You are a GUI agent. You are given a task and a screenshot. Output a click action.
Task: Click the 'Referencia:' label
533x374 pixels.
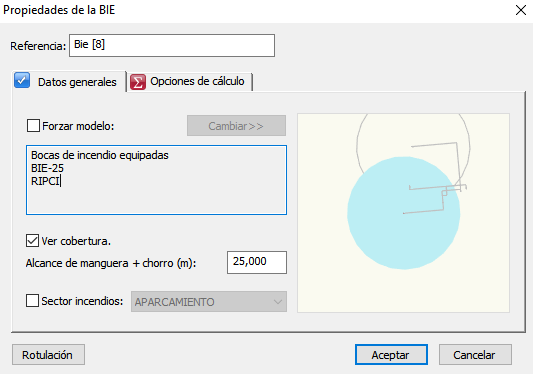click(x=38, y=46)
